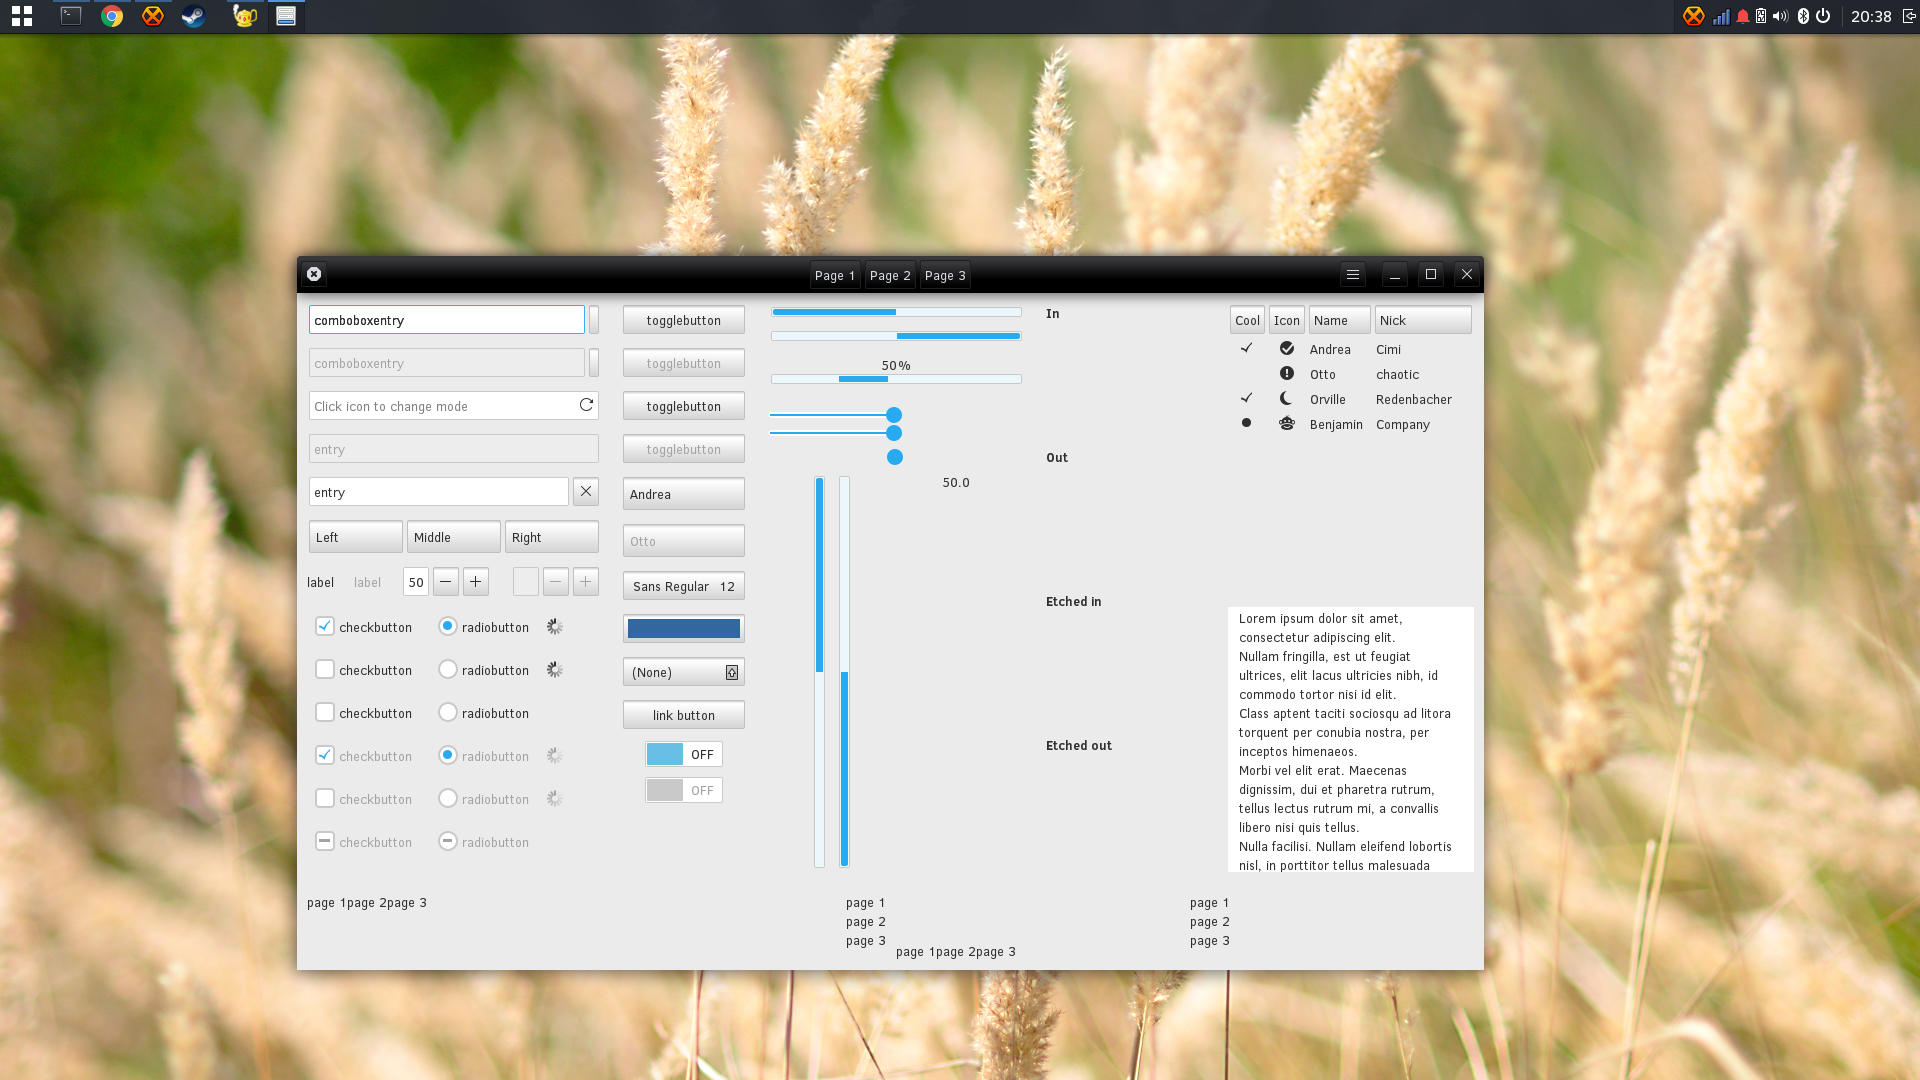Toggle the Cool checkmark for Andrea
1920x1080 pixels.
point(1247,348)
